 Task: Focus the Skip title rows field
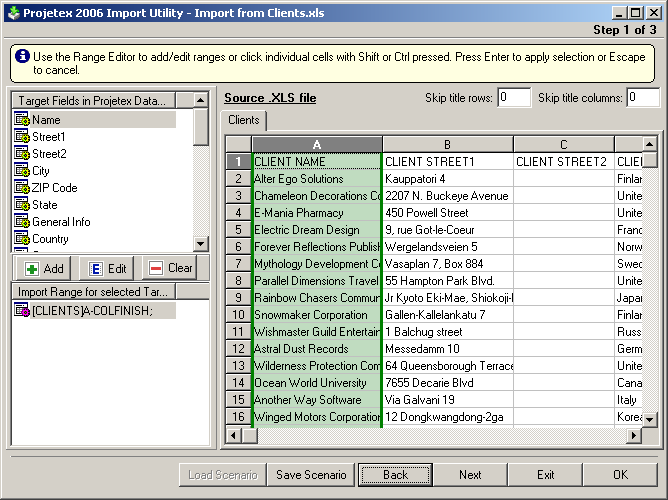tap(514, 97)
